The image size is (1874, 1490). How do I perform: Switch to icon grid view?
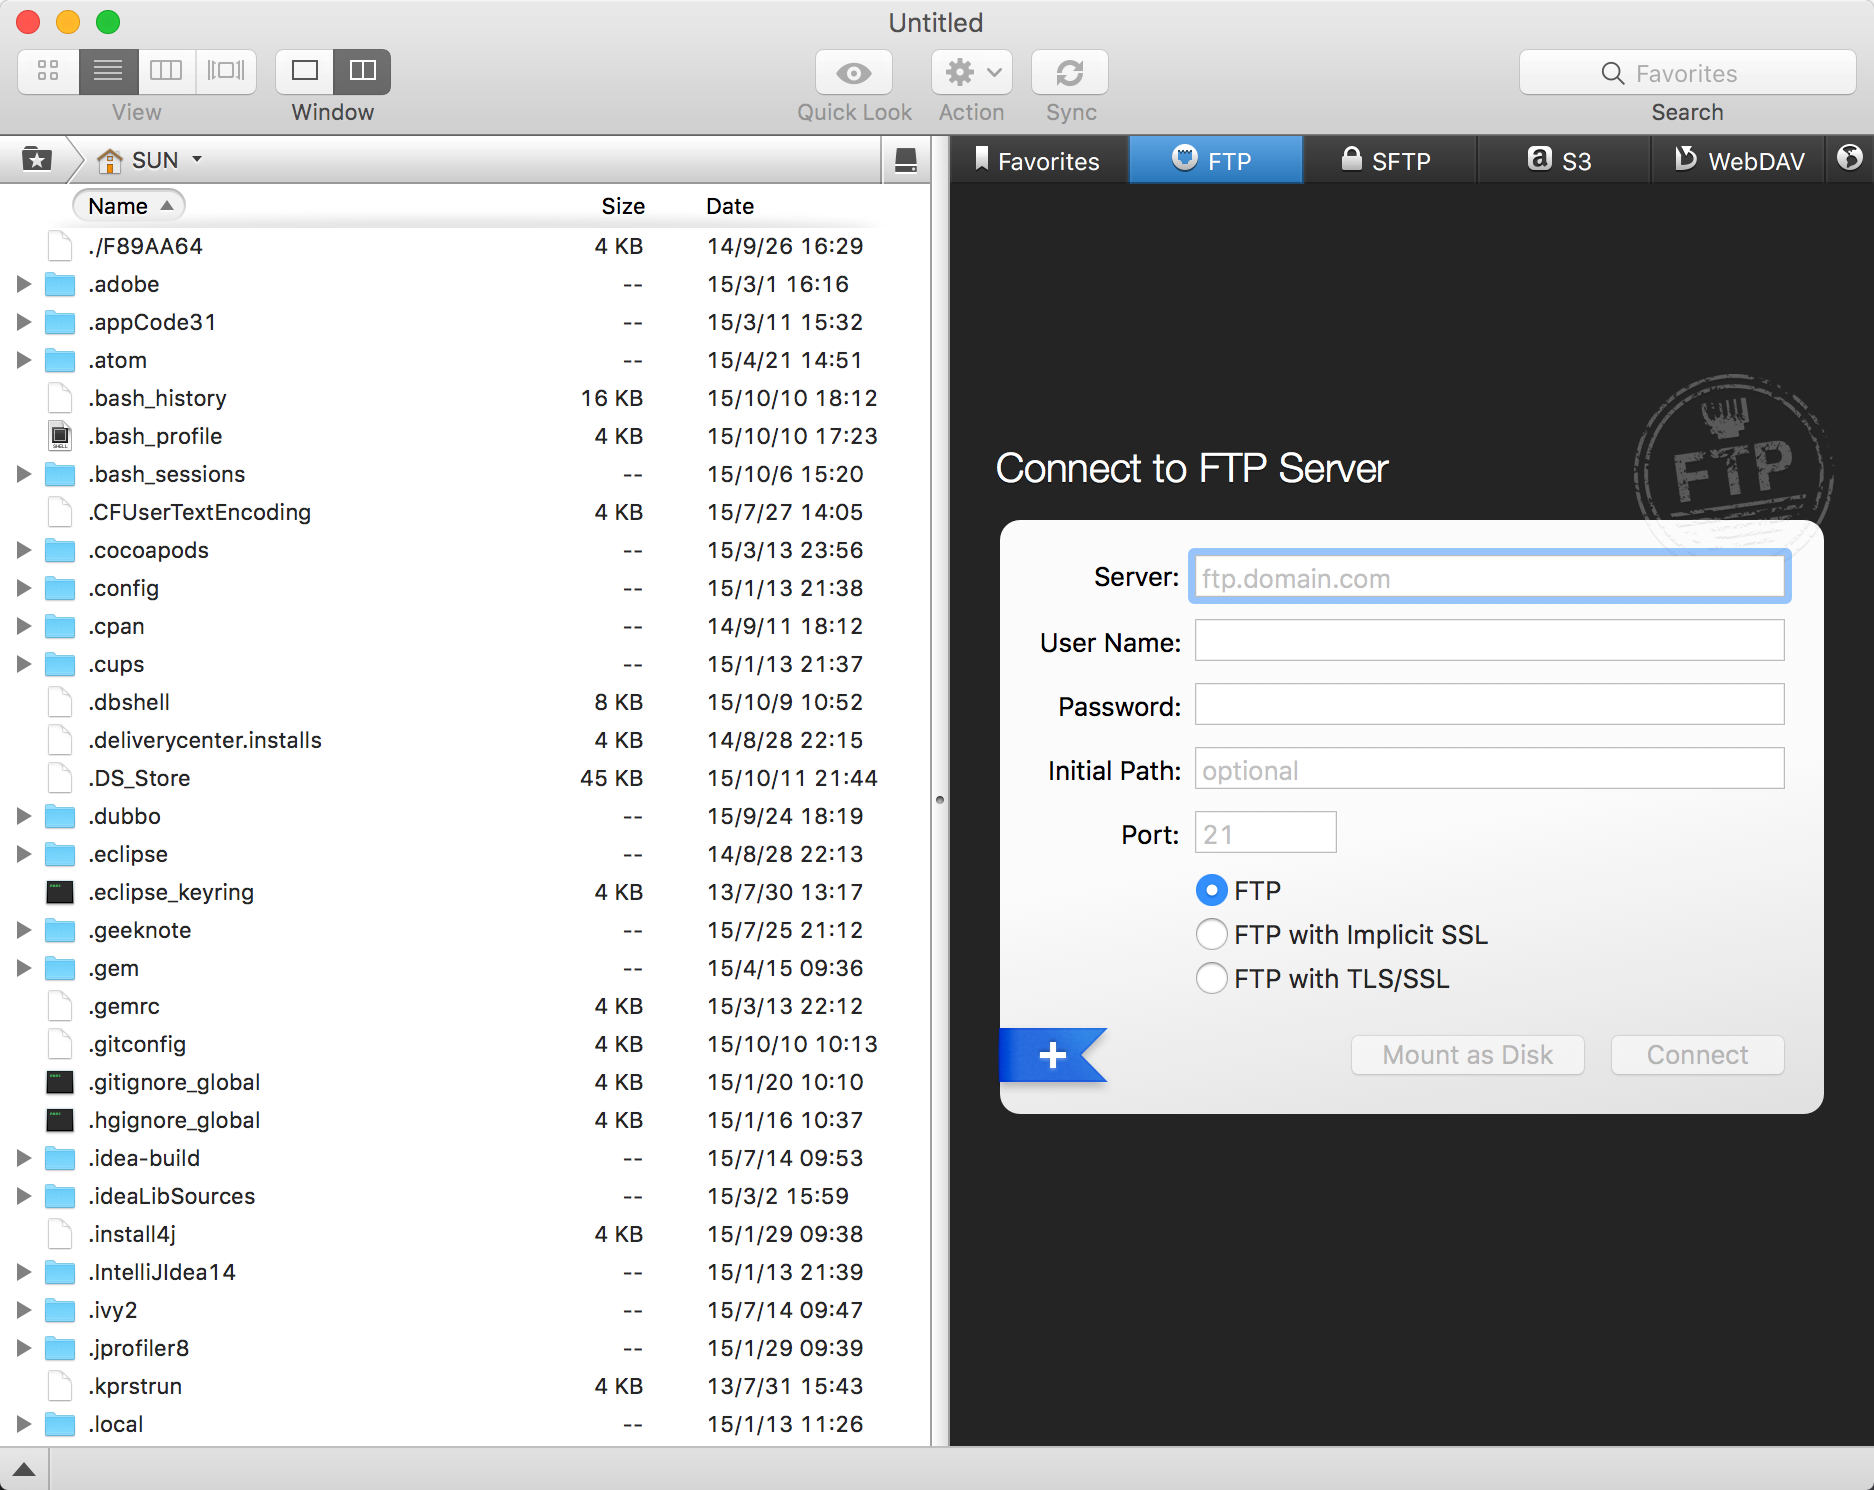pos(48,71)
